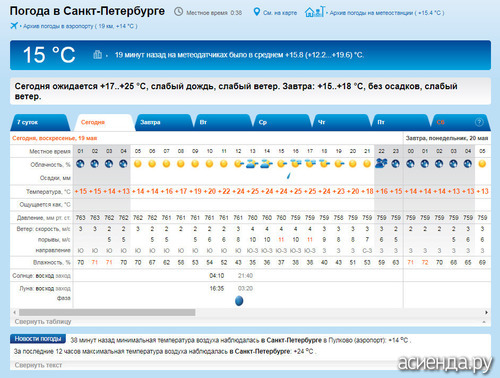Viewport: 500px width, 378px height.
Task: Click Завтра, понедельник, 20 мая heading
Action: click(x=447, y=138)
